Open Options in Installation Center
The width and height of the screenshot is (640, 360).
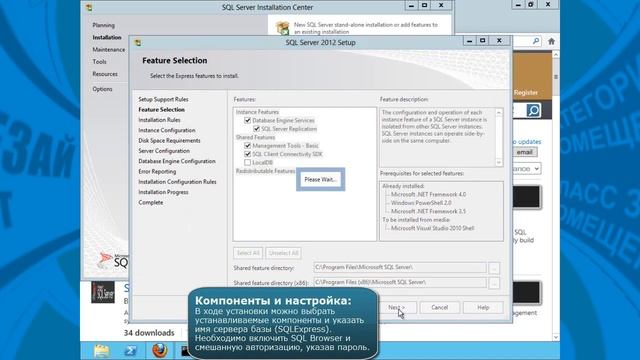point(102,89)
